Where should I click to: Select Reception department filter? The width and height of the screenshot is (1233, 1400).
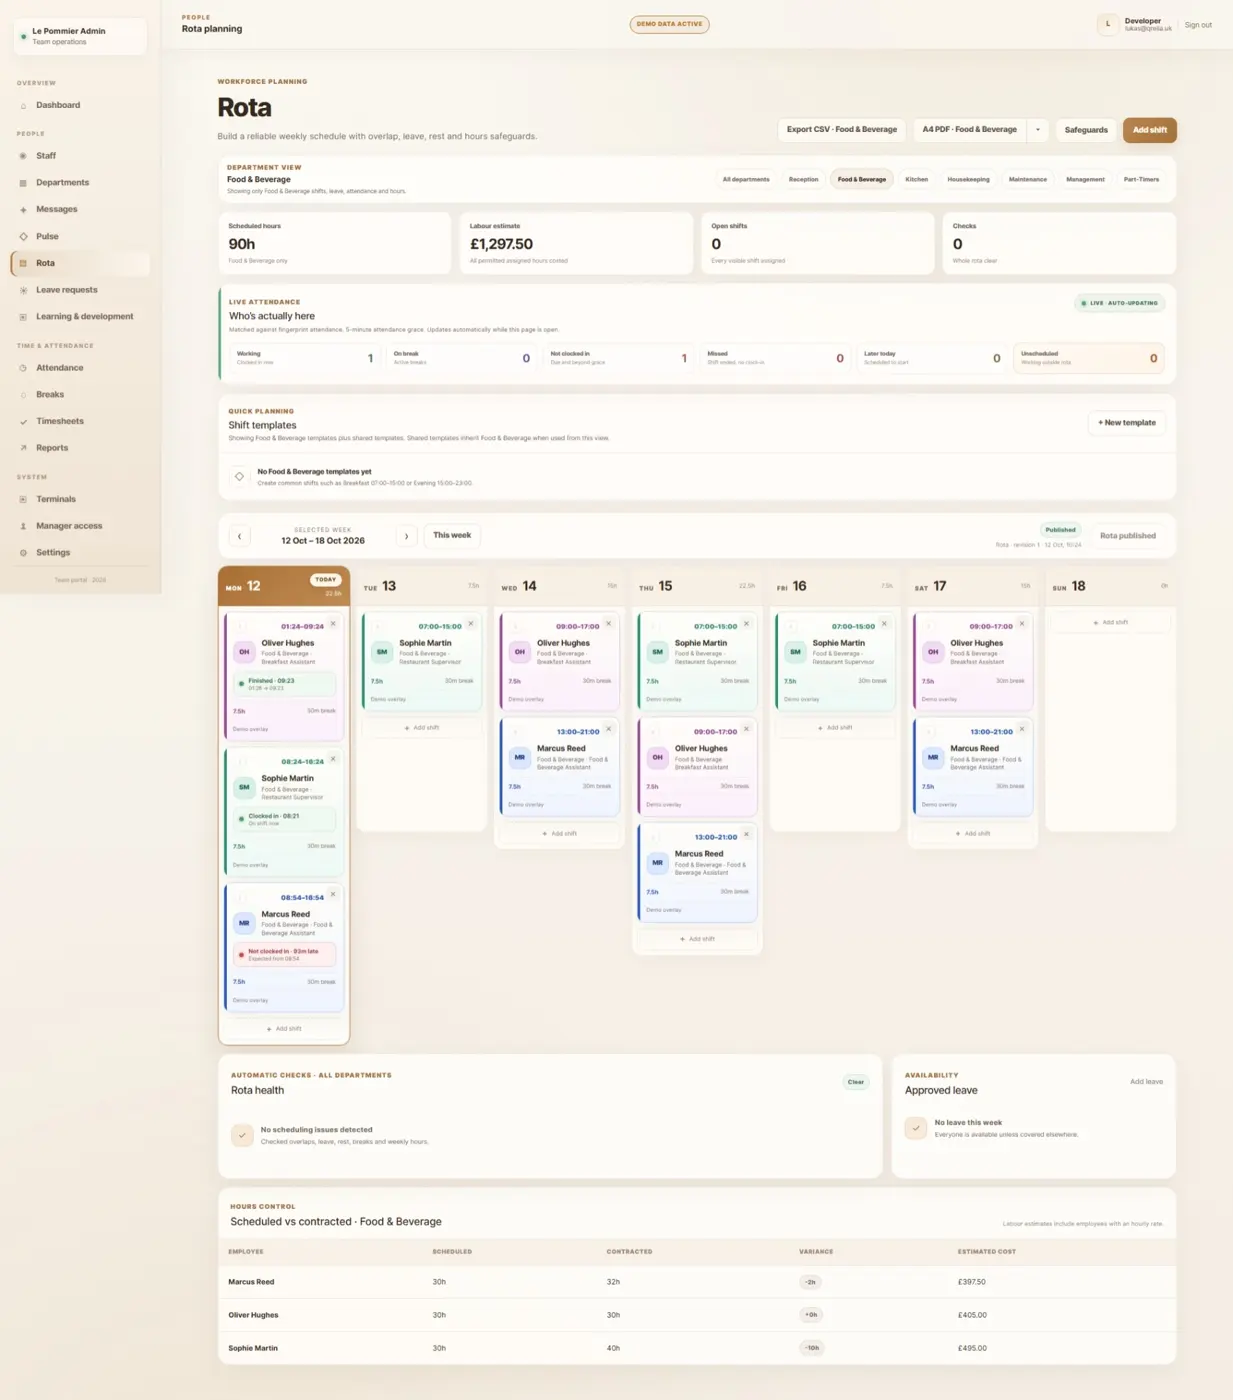(803, 180)
